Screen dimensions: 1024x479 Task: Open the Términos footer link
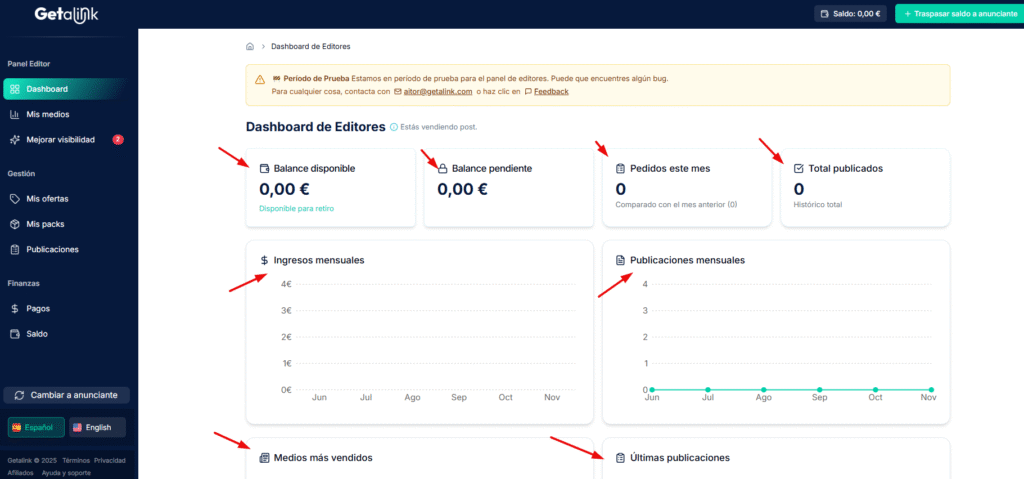pyautogui.click(x=75, y=460)
